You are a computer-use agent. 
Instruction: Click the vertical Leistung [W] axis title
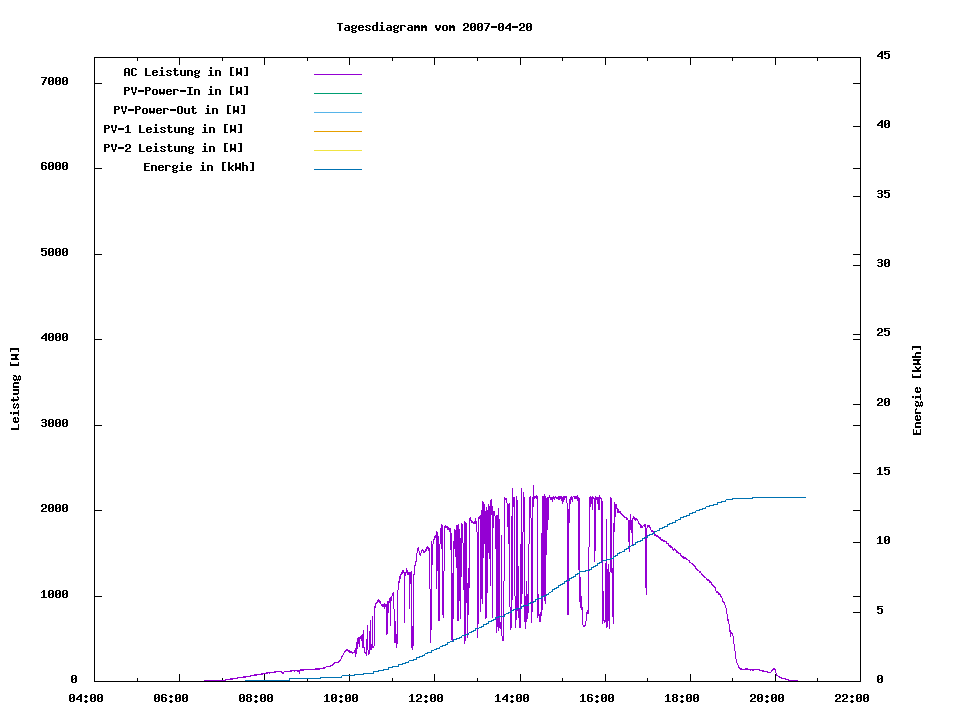(15, 389)
